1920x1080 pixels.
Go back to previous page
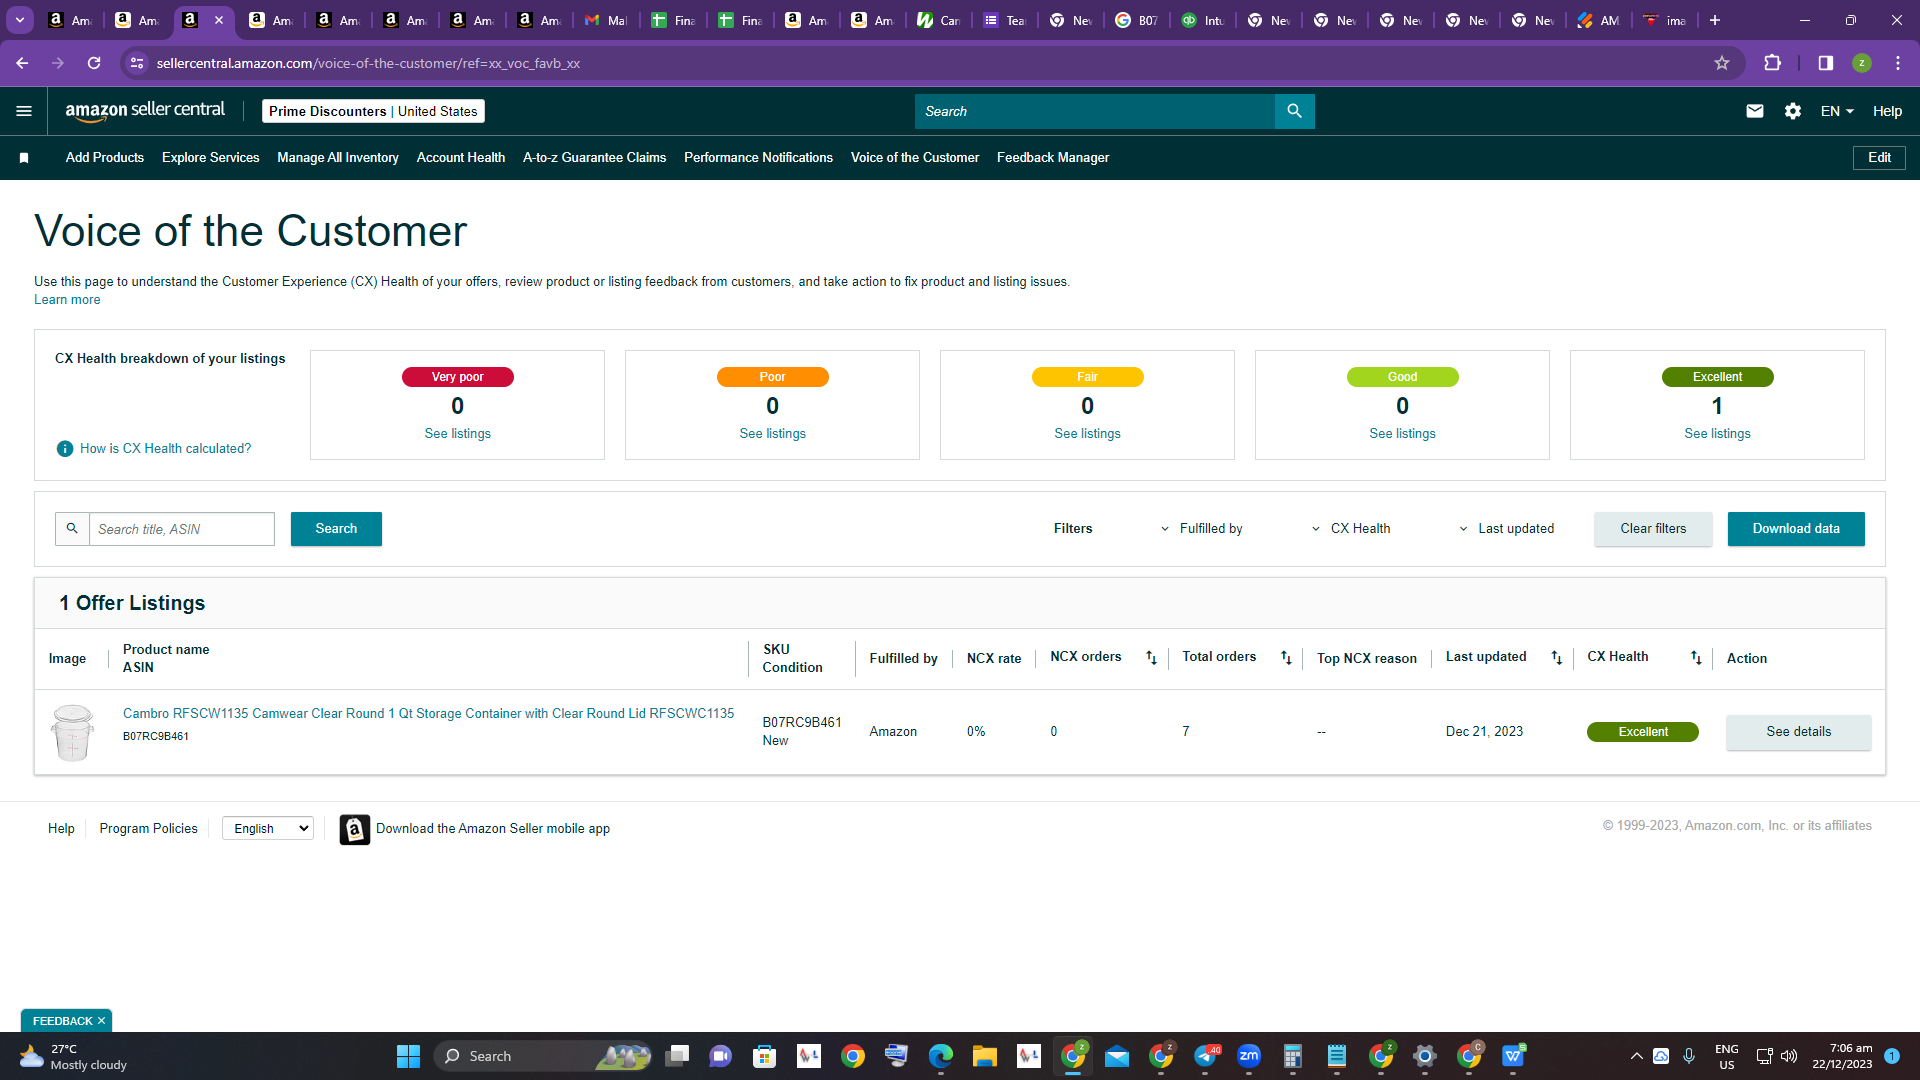22,63
